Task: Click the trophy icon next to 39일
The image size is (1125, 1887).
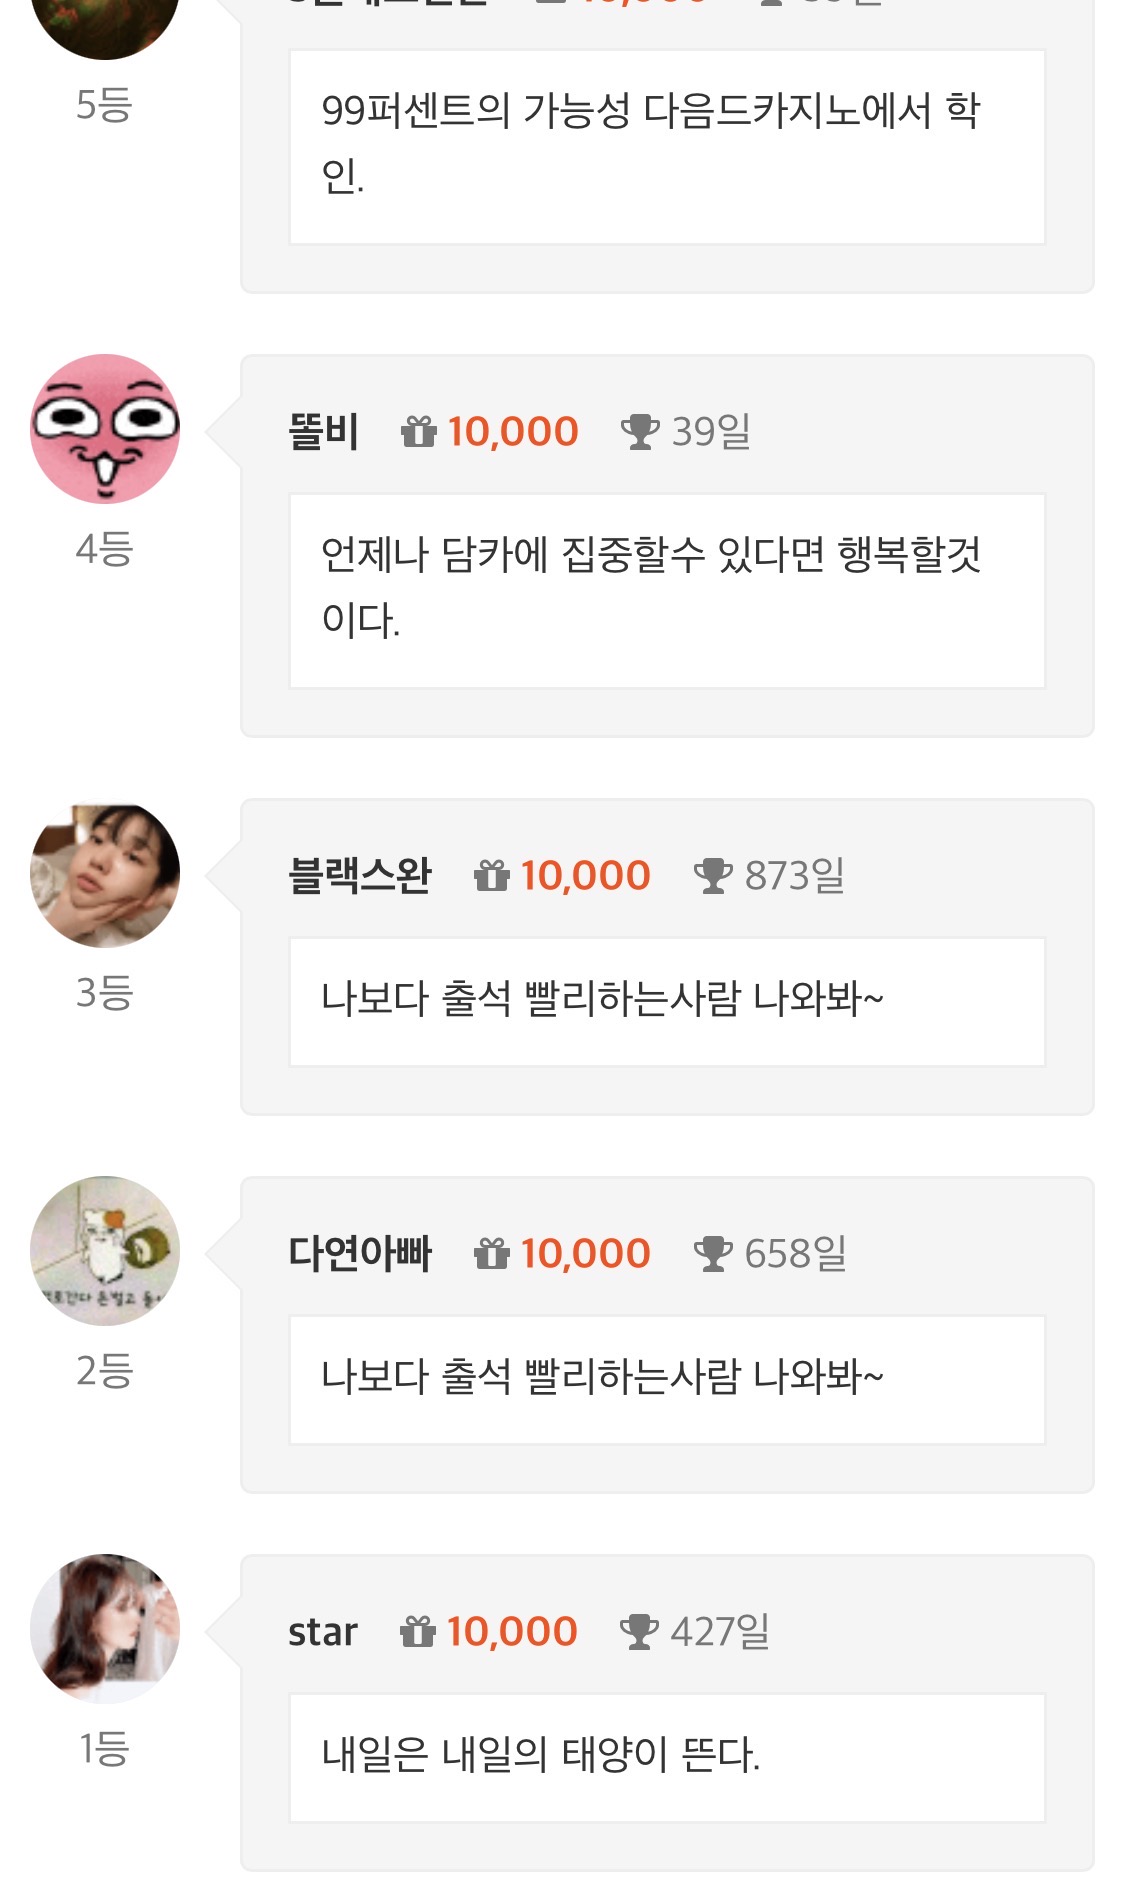Action: (x=639, y=432)
